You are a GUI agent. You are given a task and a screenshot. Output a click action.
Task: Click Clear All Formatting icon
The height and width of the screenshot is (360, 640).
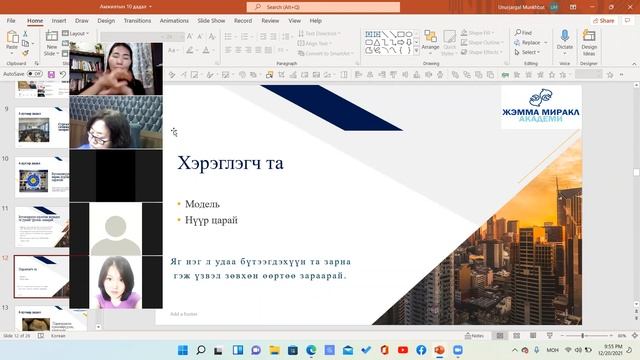pyautogui.click(x=212, y=37)
